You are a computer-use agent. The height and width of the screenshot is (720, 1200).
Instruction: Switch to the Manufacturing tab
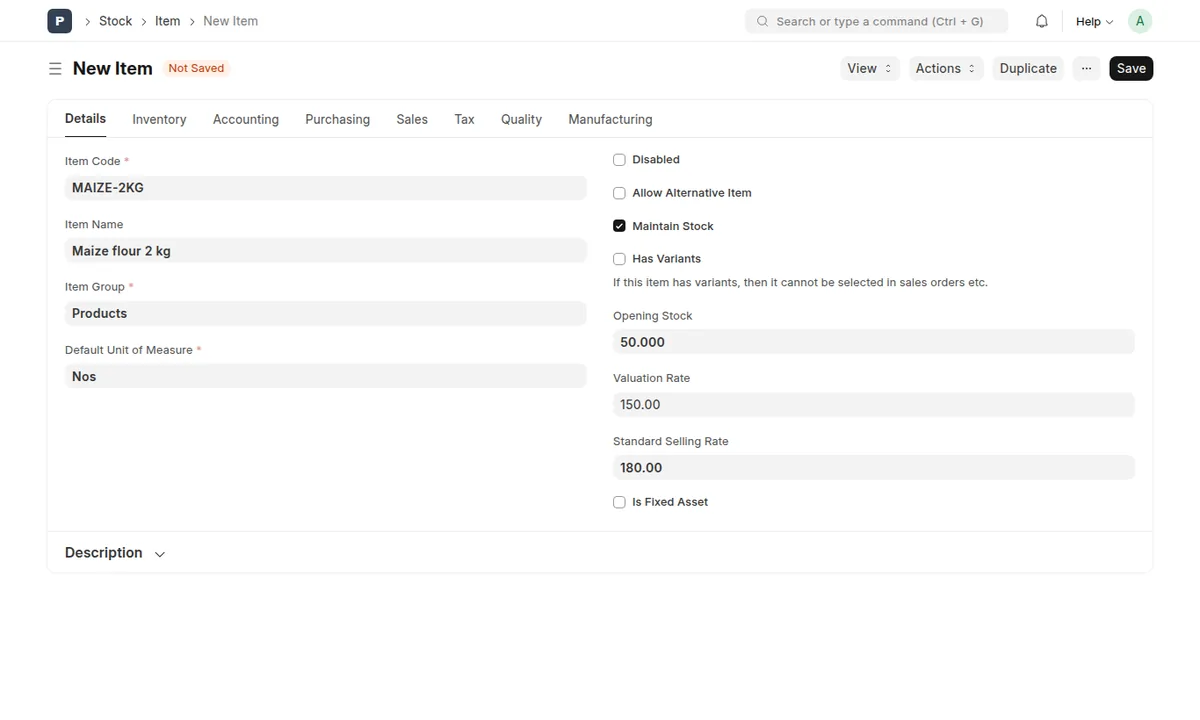tap(610, 119)
